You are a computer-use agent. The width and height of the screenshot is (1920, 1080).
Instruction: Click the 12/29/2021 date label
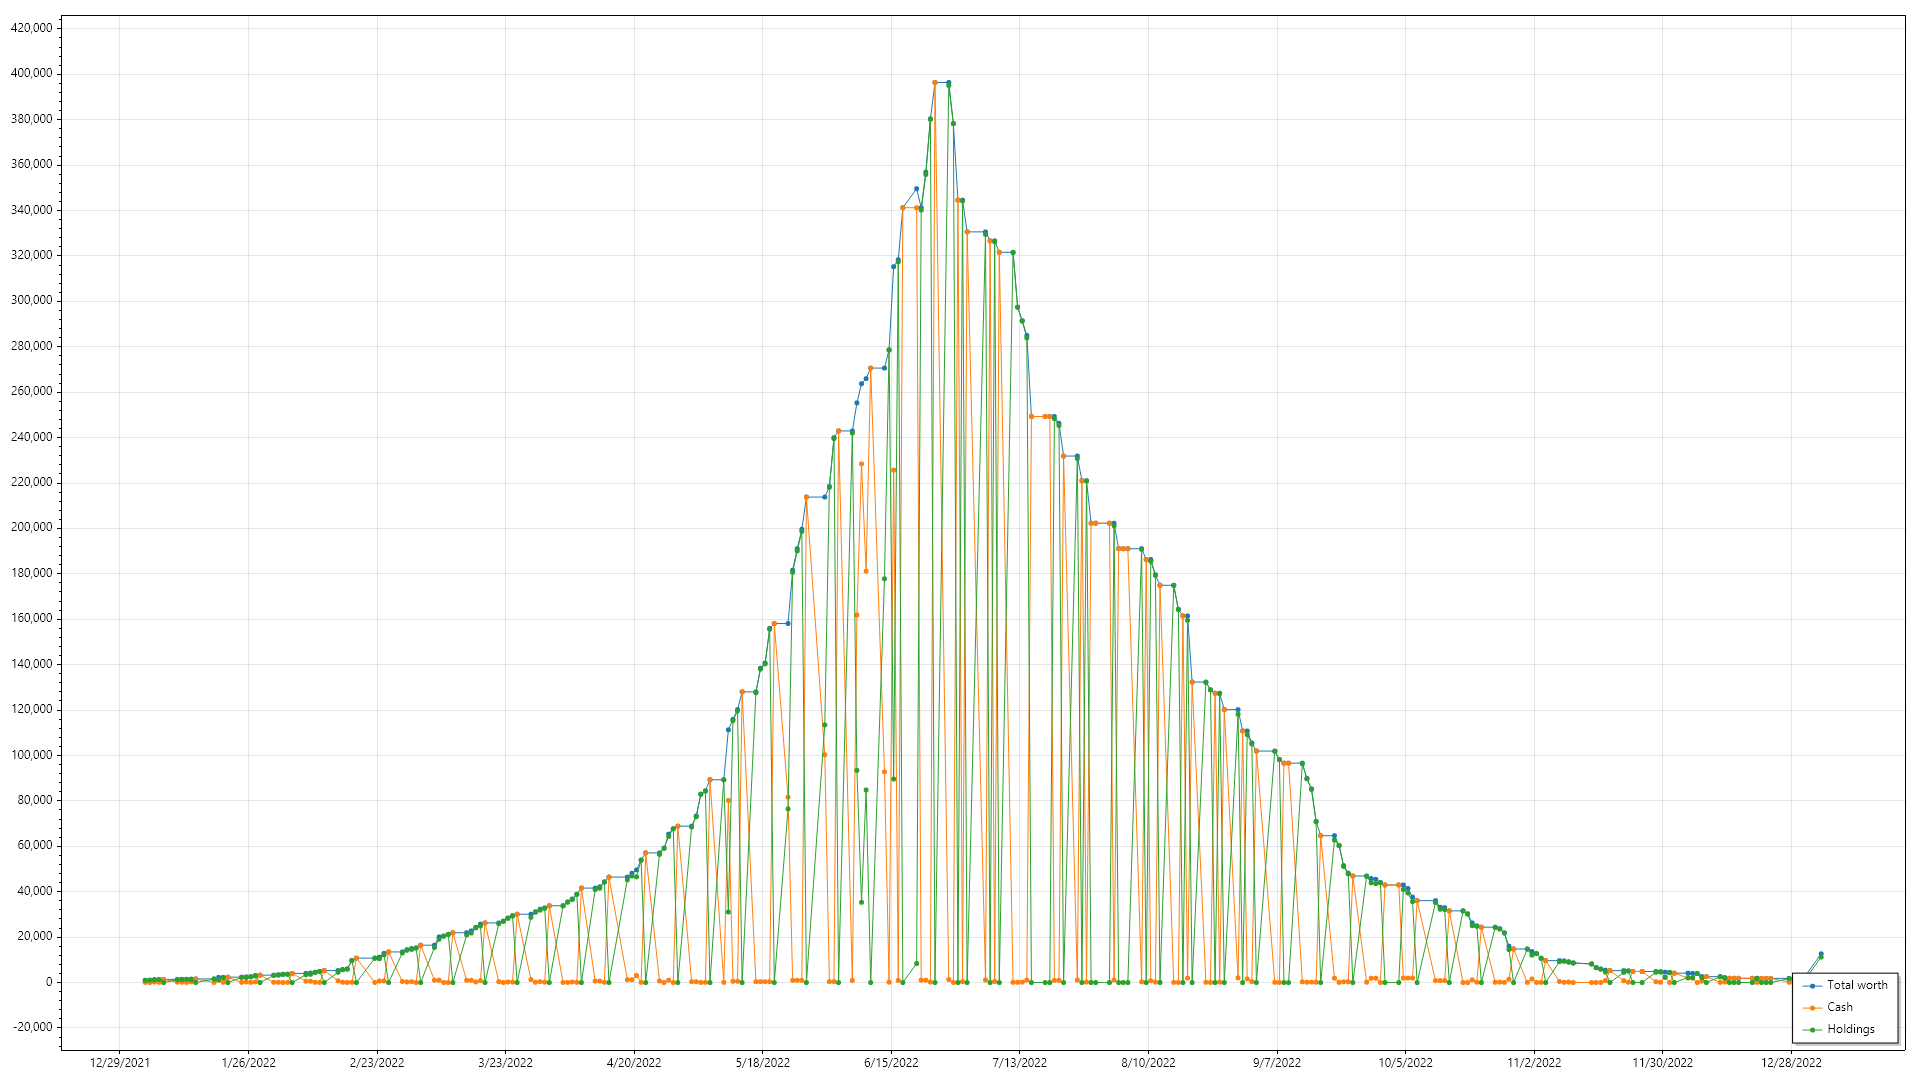120,1063
